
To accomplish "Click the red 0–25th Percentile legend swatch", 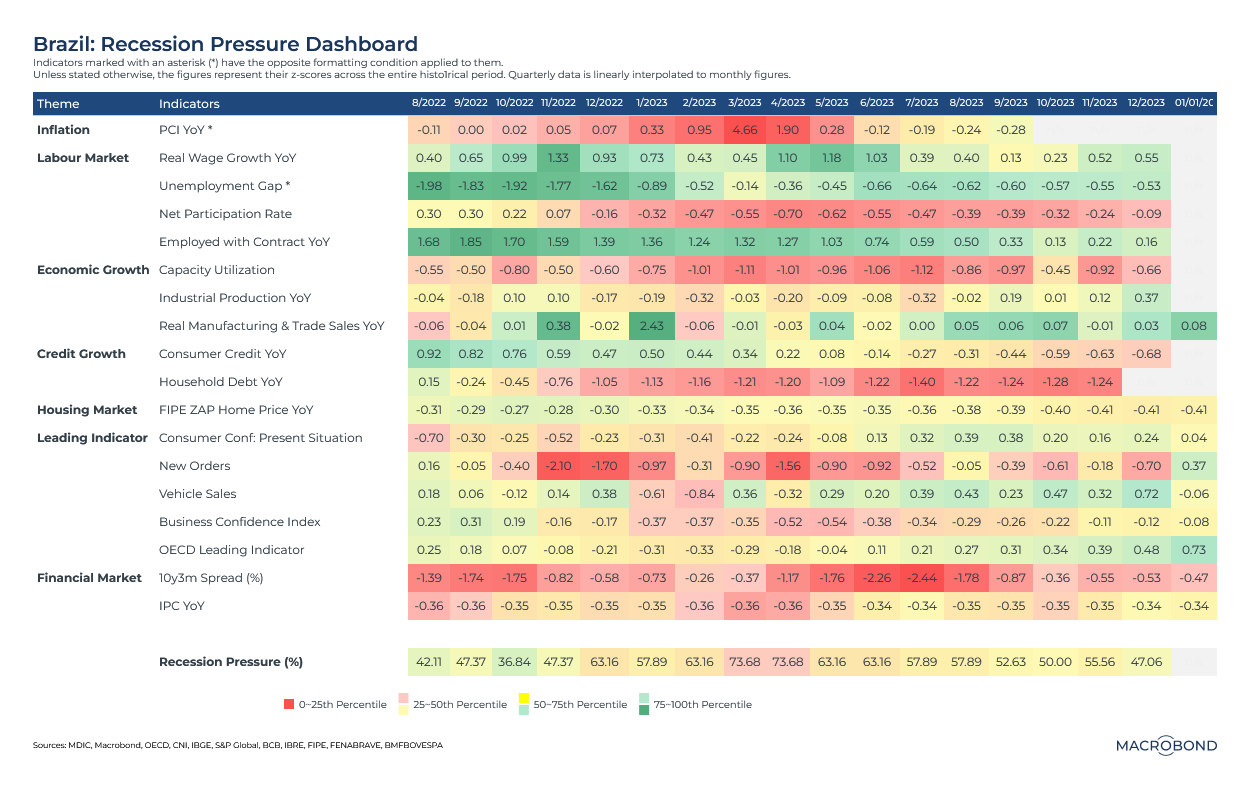I will tap(289, 705).
